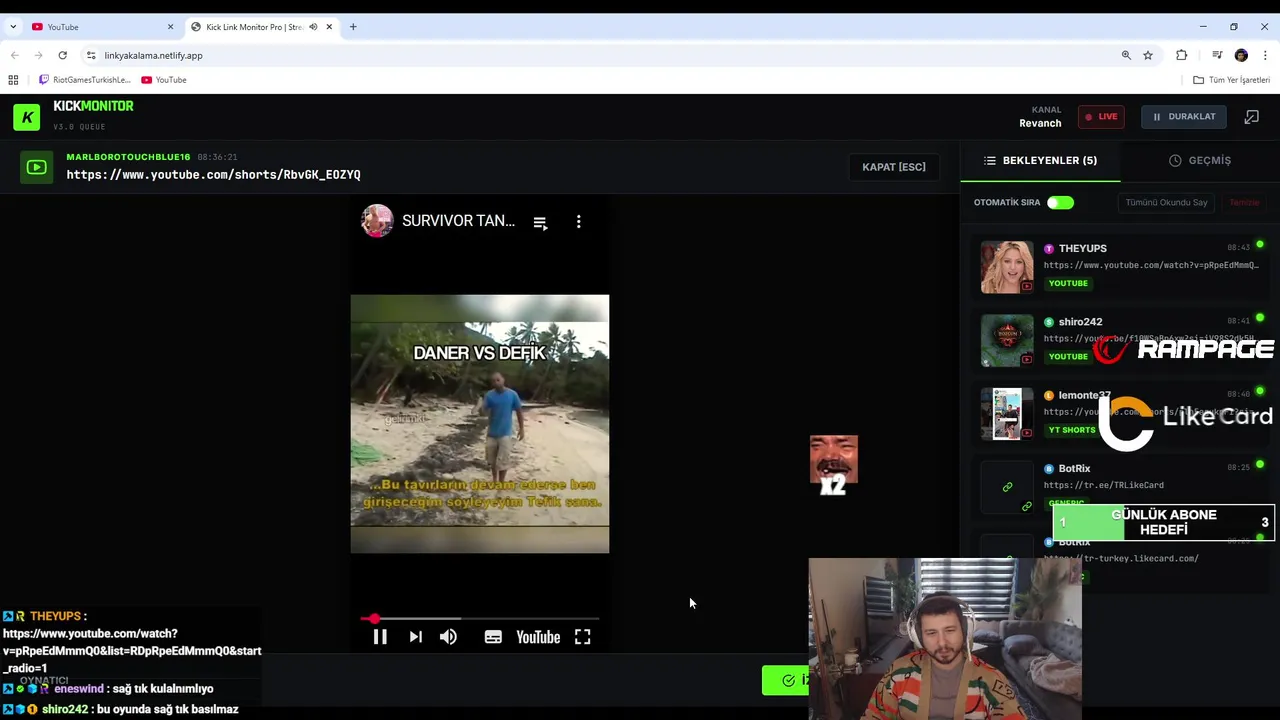
Task: Enter fullscreen in the video player
Action: (x=582, y=637)
